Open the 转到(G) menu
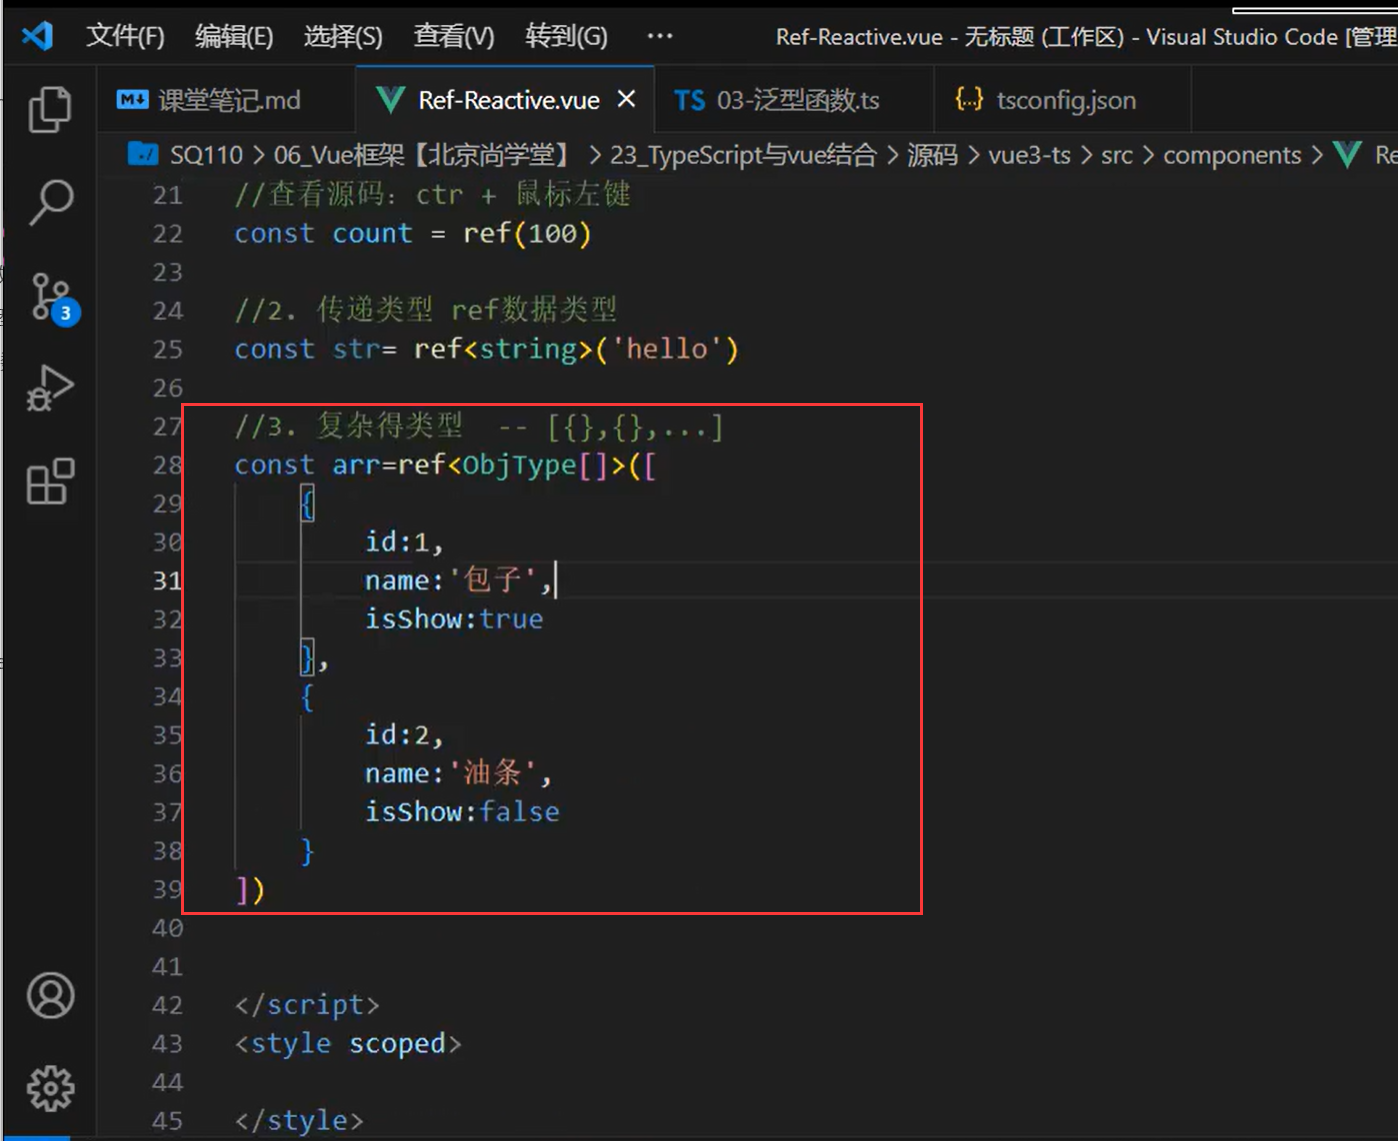 566,37
